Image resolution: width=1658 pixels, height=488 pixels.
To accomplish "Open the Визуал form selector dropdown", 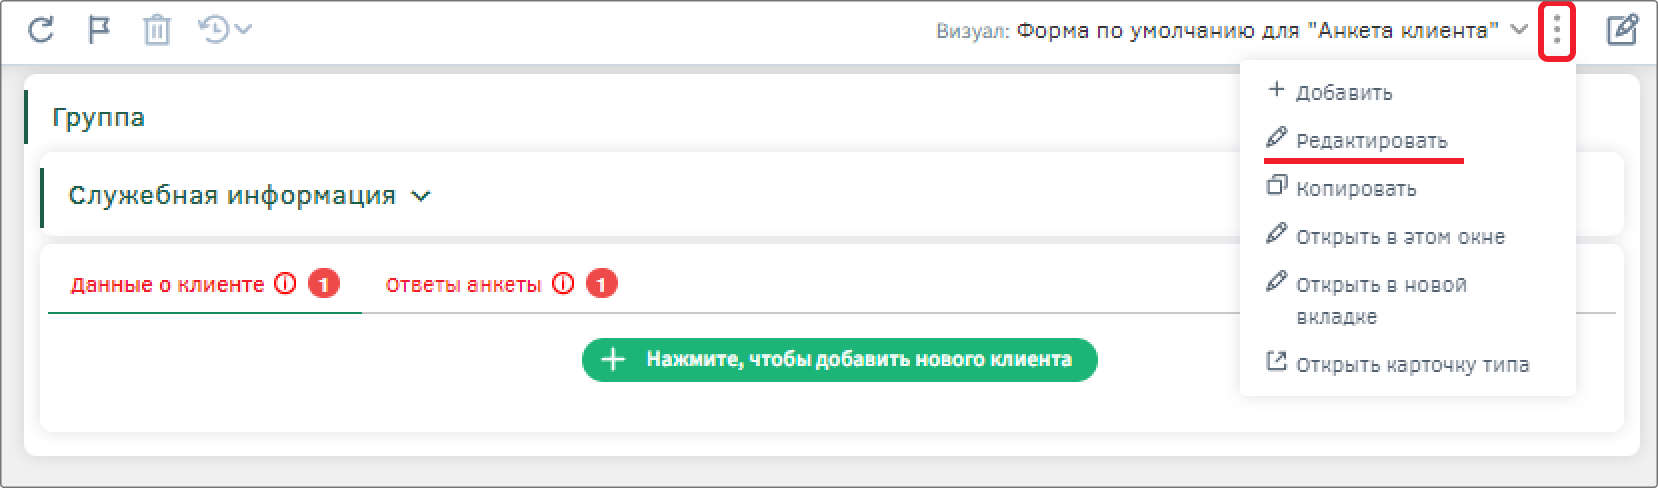I will pos(1232,30).
